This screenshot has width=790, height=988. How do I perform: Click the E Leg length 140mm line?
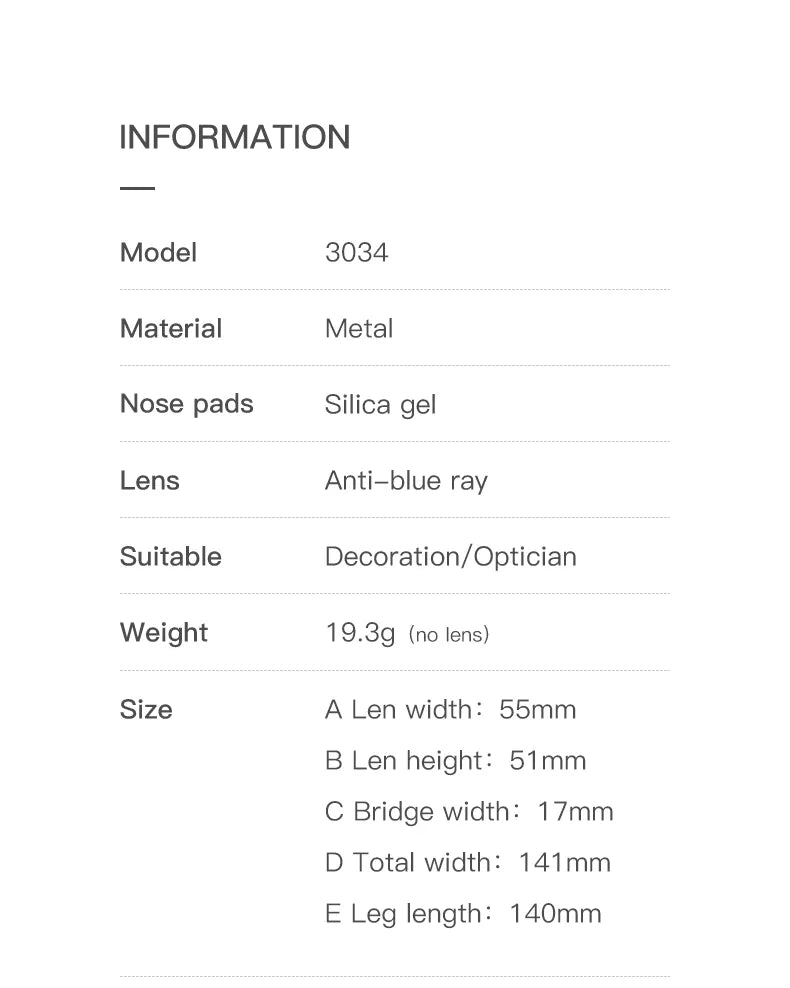(x=463, y=914)
